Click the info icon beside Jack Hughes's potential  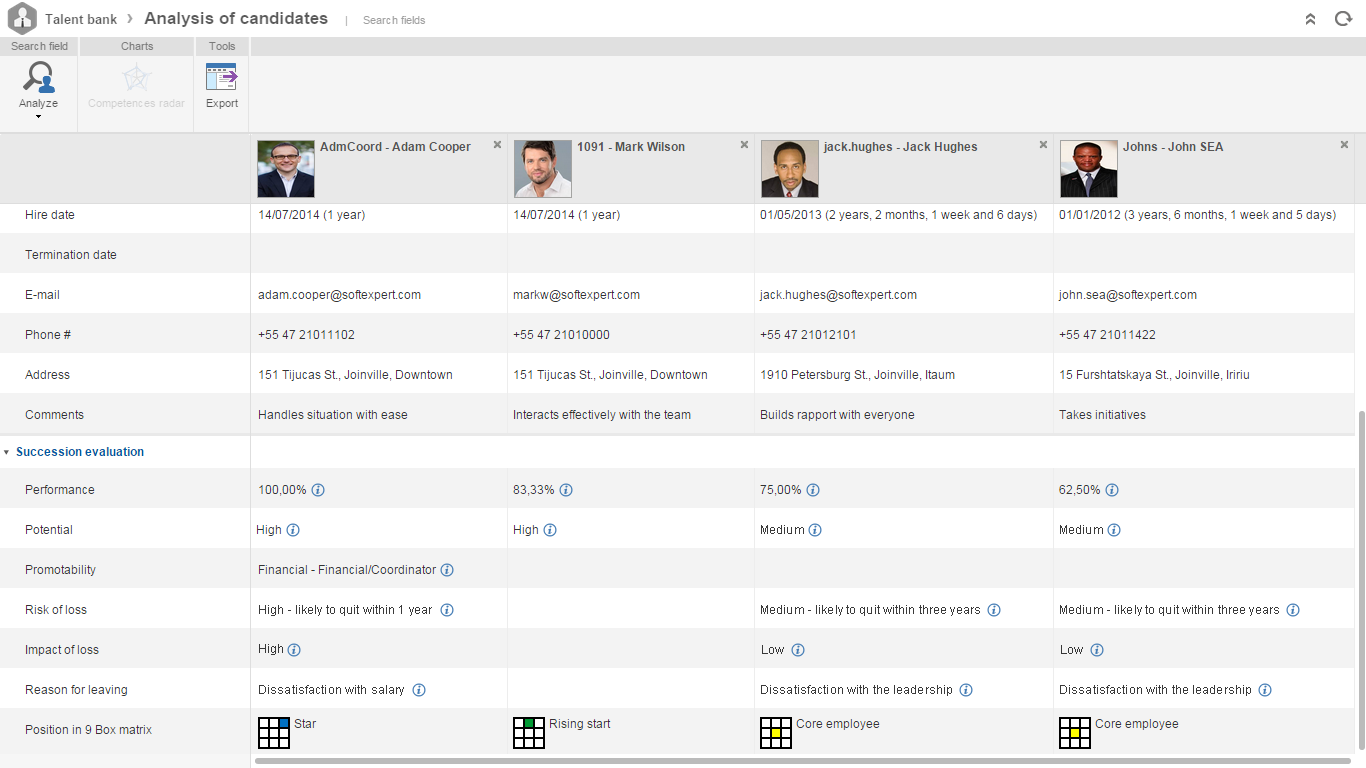coord(815,530)
